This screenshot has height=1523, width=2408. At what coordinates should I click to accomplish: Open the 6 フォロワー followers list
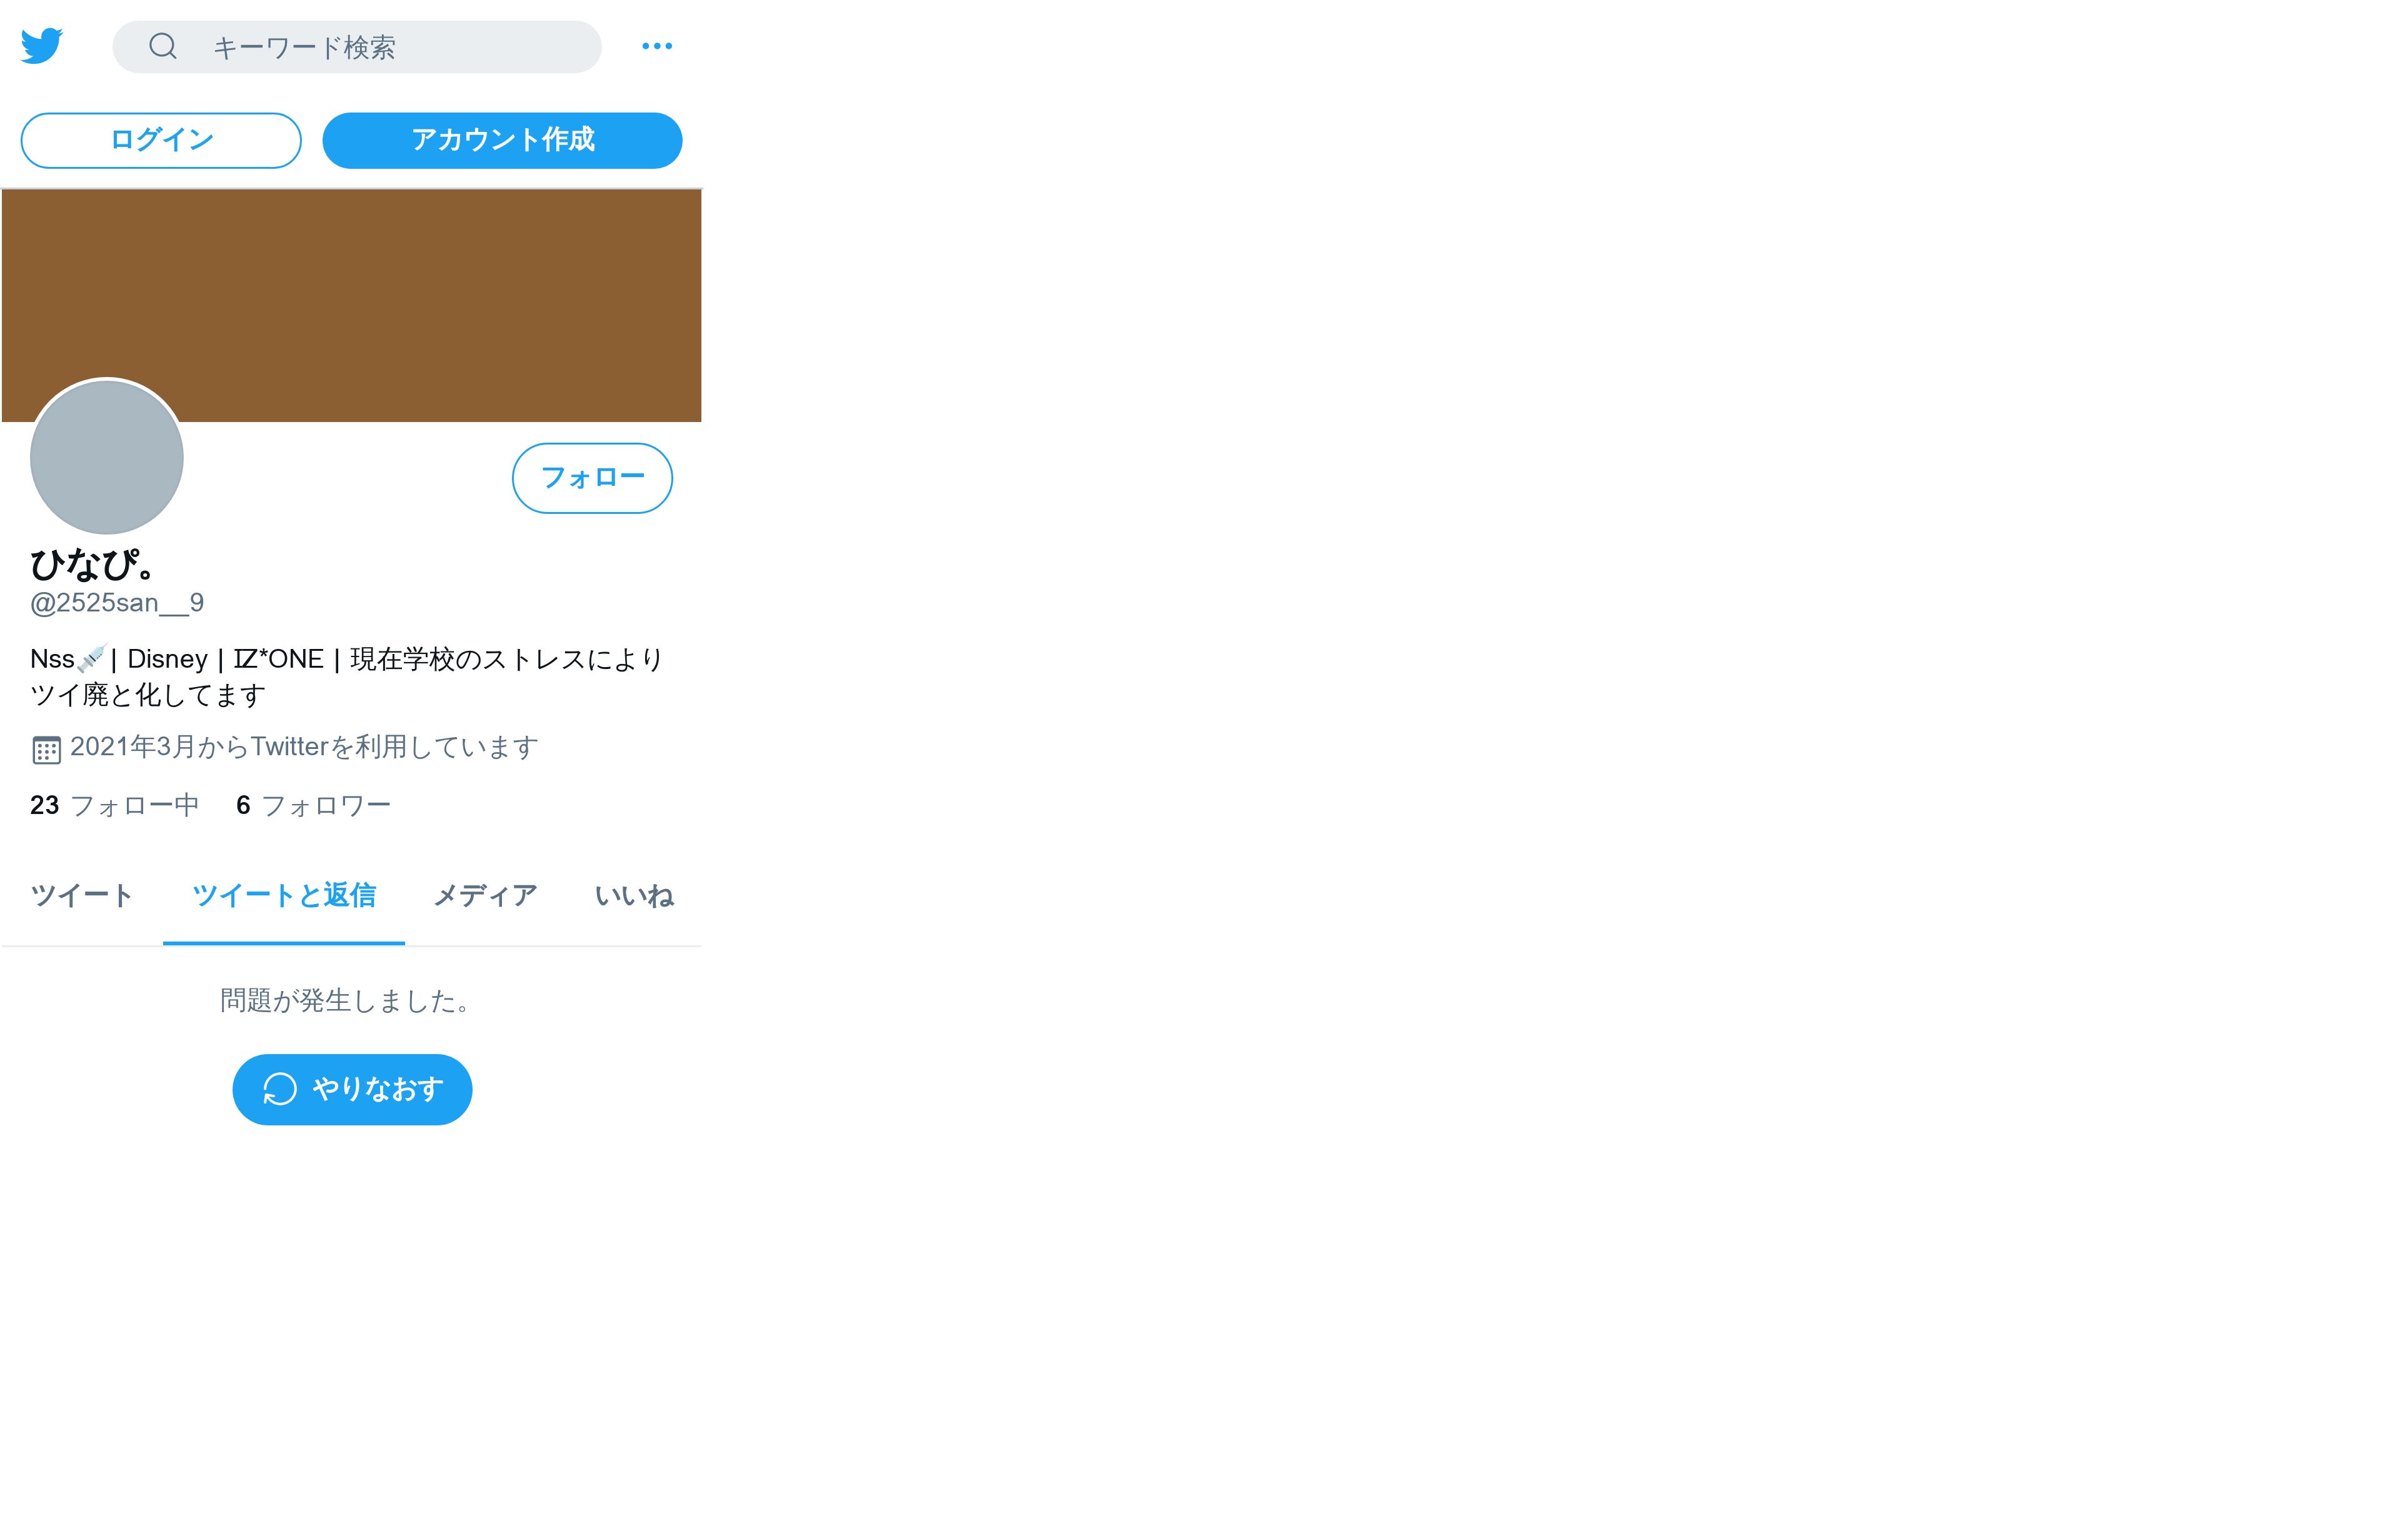[x=313, y=805]
